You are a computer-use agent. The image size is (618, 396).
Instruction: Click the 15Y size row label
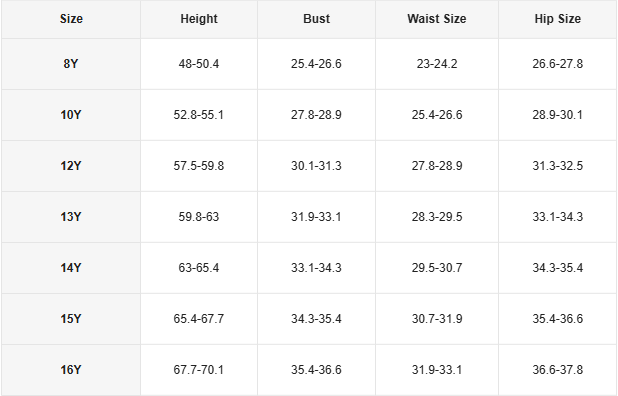[x=71, y=319]
